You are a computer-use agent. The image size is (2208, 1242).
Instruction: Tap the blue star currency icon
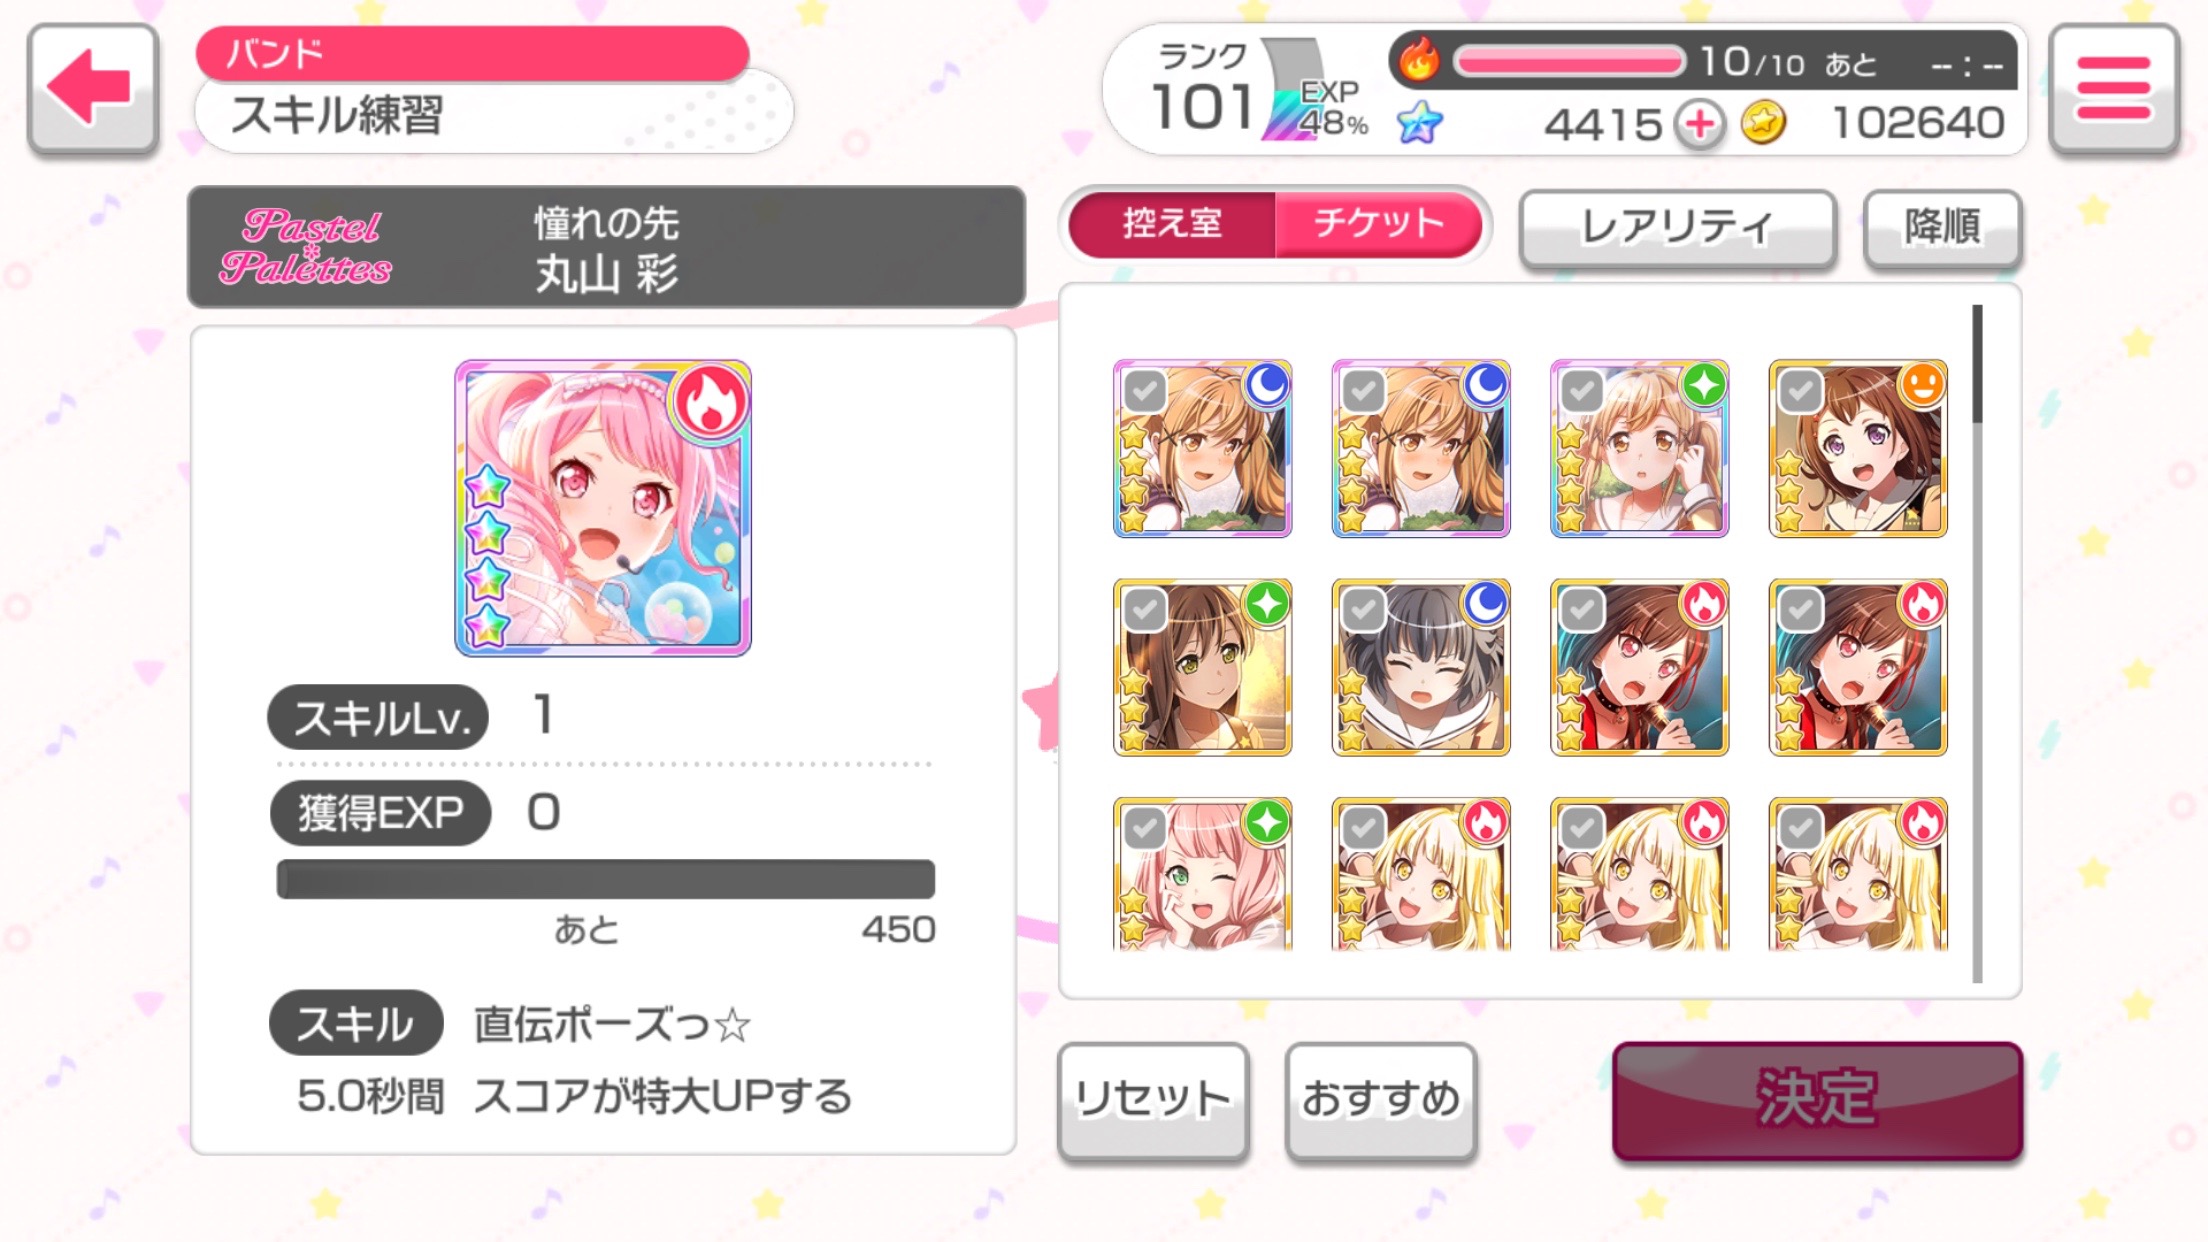[x=1419, y=124]
